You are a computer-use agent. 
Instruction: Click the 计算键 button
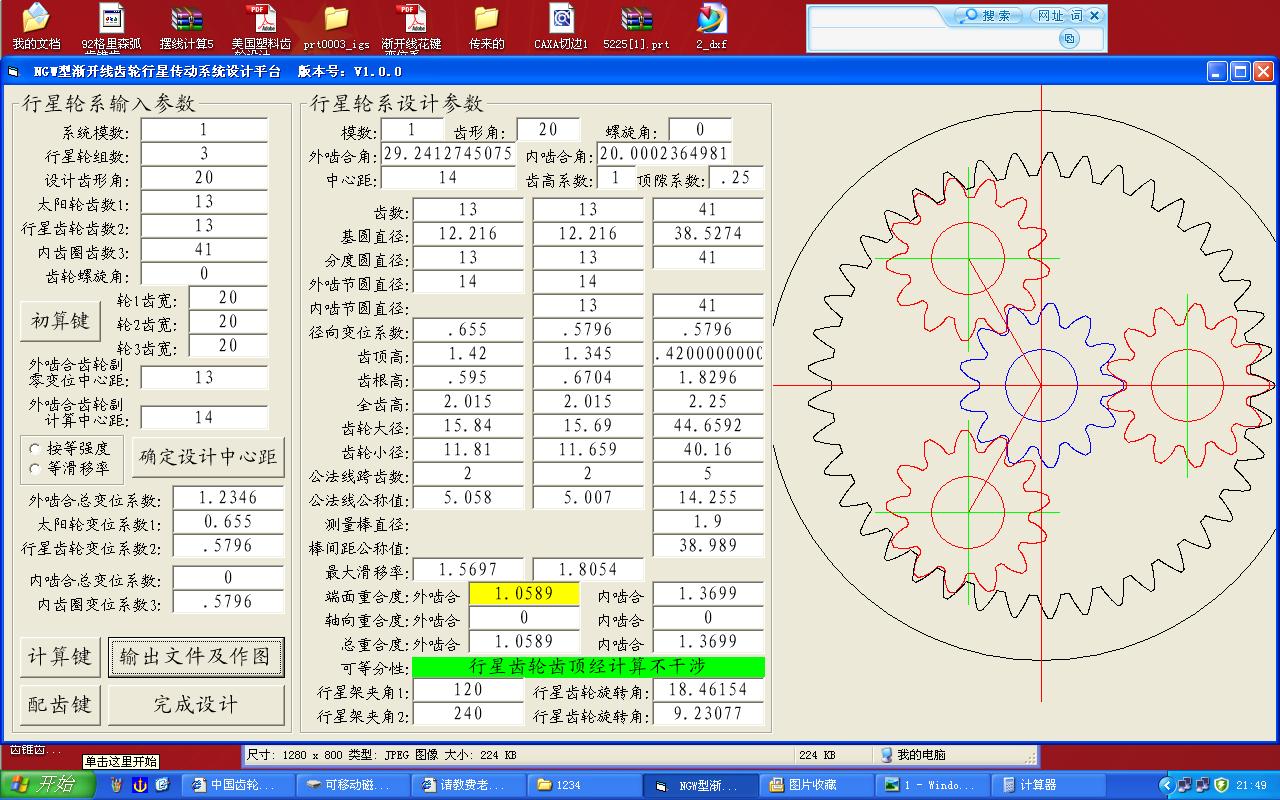pyautogui.click(x=60, y=657)
